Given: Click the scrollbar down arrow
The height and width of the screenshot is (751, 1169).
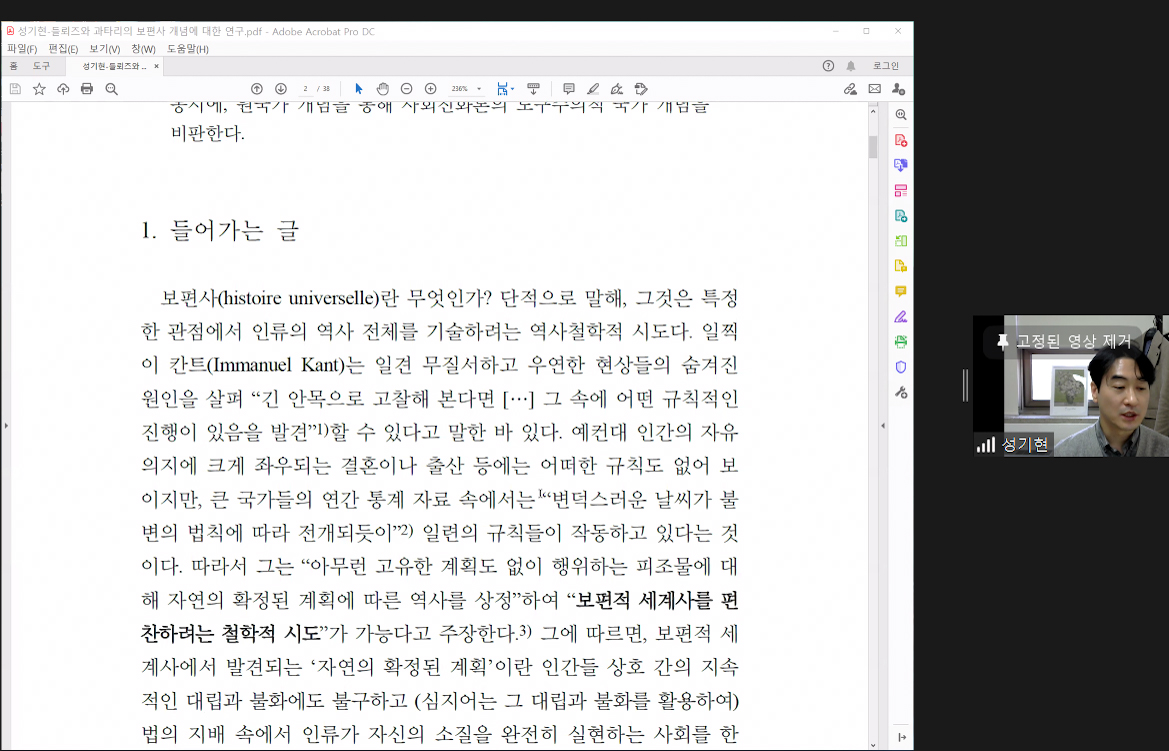Looking at the screenshot, I should [873, 744].
